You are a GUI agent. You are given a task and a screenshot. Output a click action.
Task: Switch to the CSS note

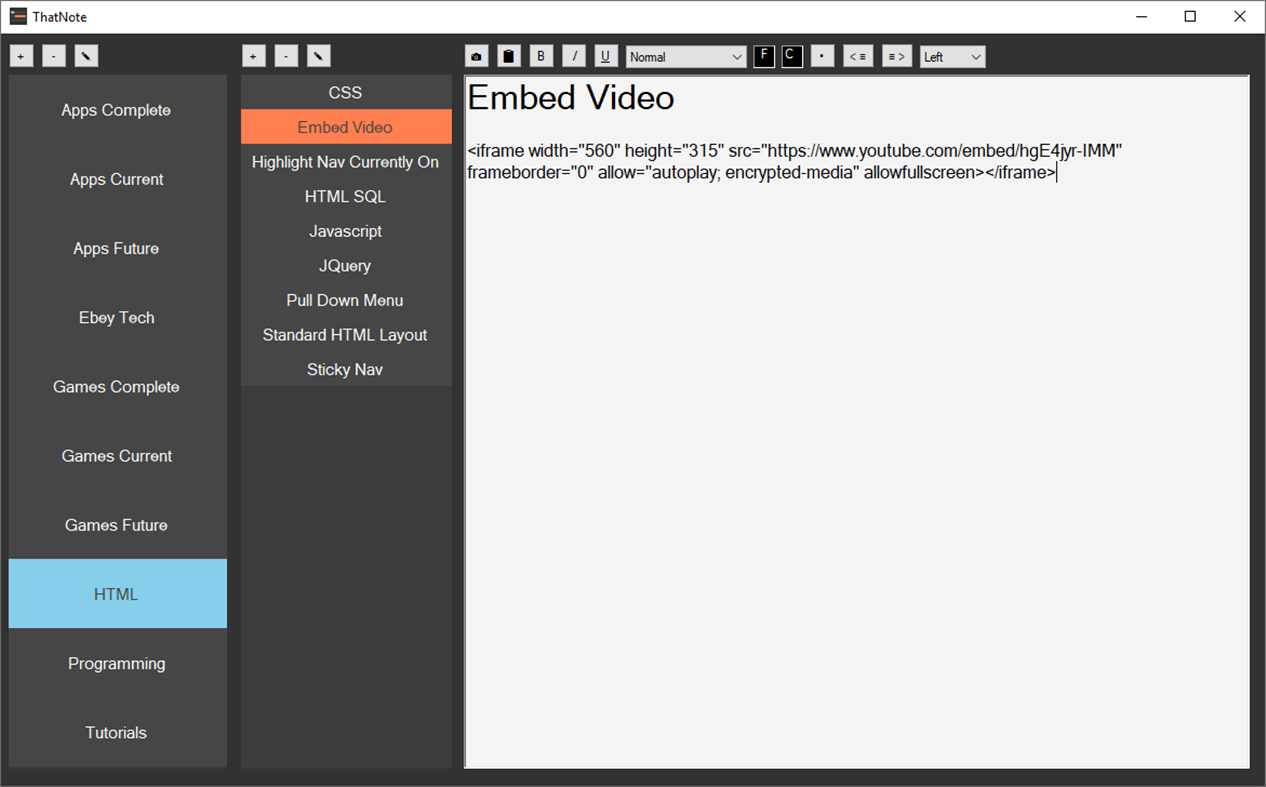pyautogui.click(x=345, y=92)
